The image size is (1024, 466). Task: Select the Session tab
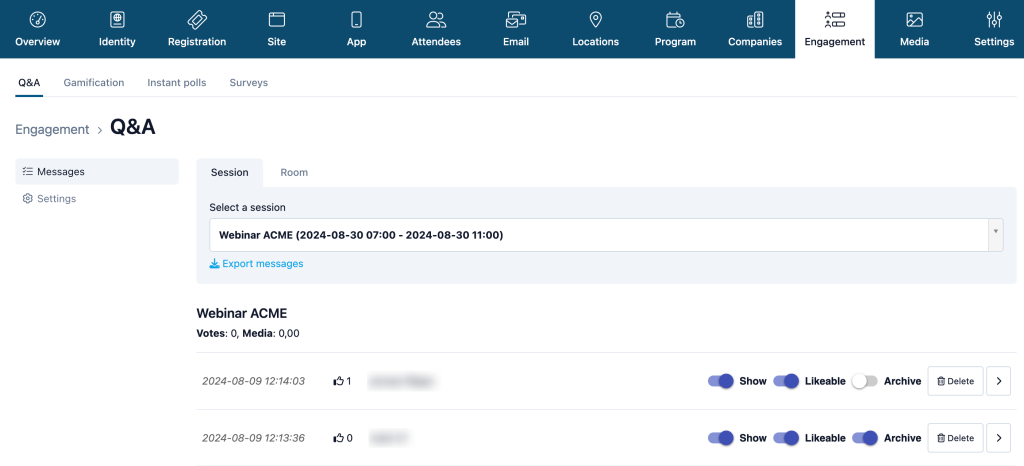pos(230,172)
